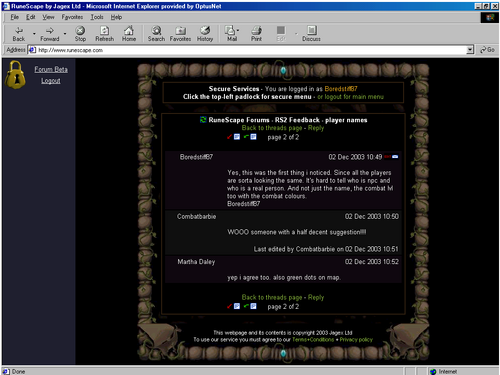Screen dimensions: 500x375
Task: Go to the Home page
Action: [x=129, y=34]
